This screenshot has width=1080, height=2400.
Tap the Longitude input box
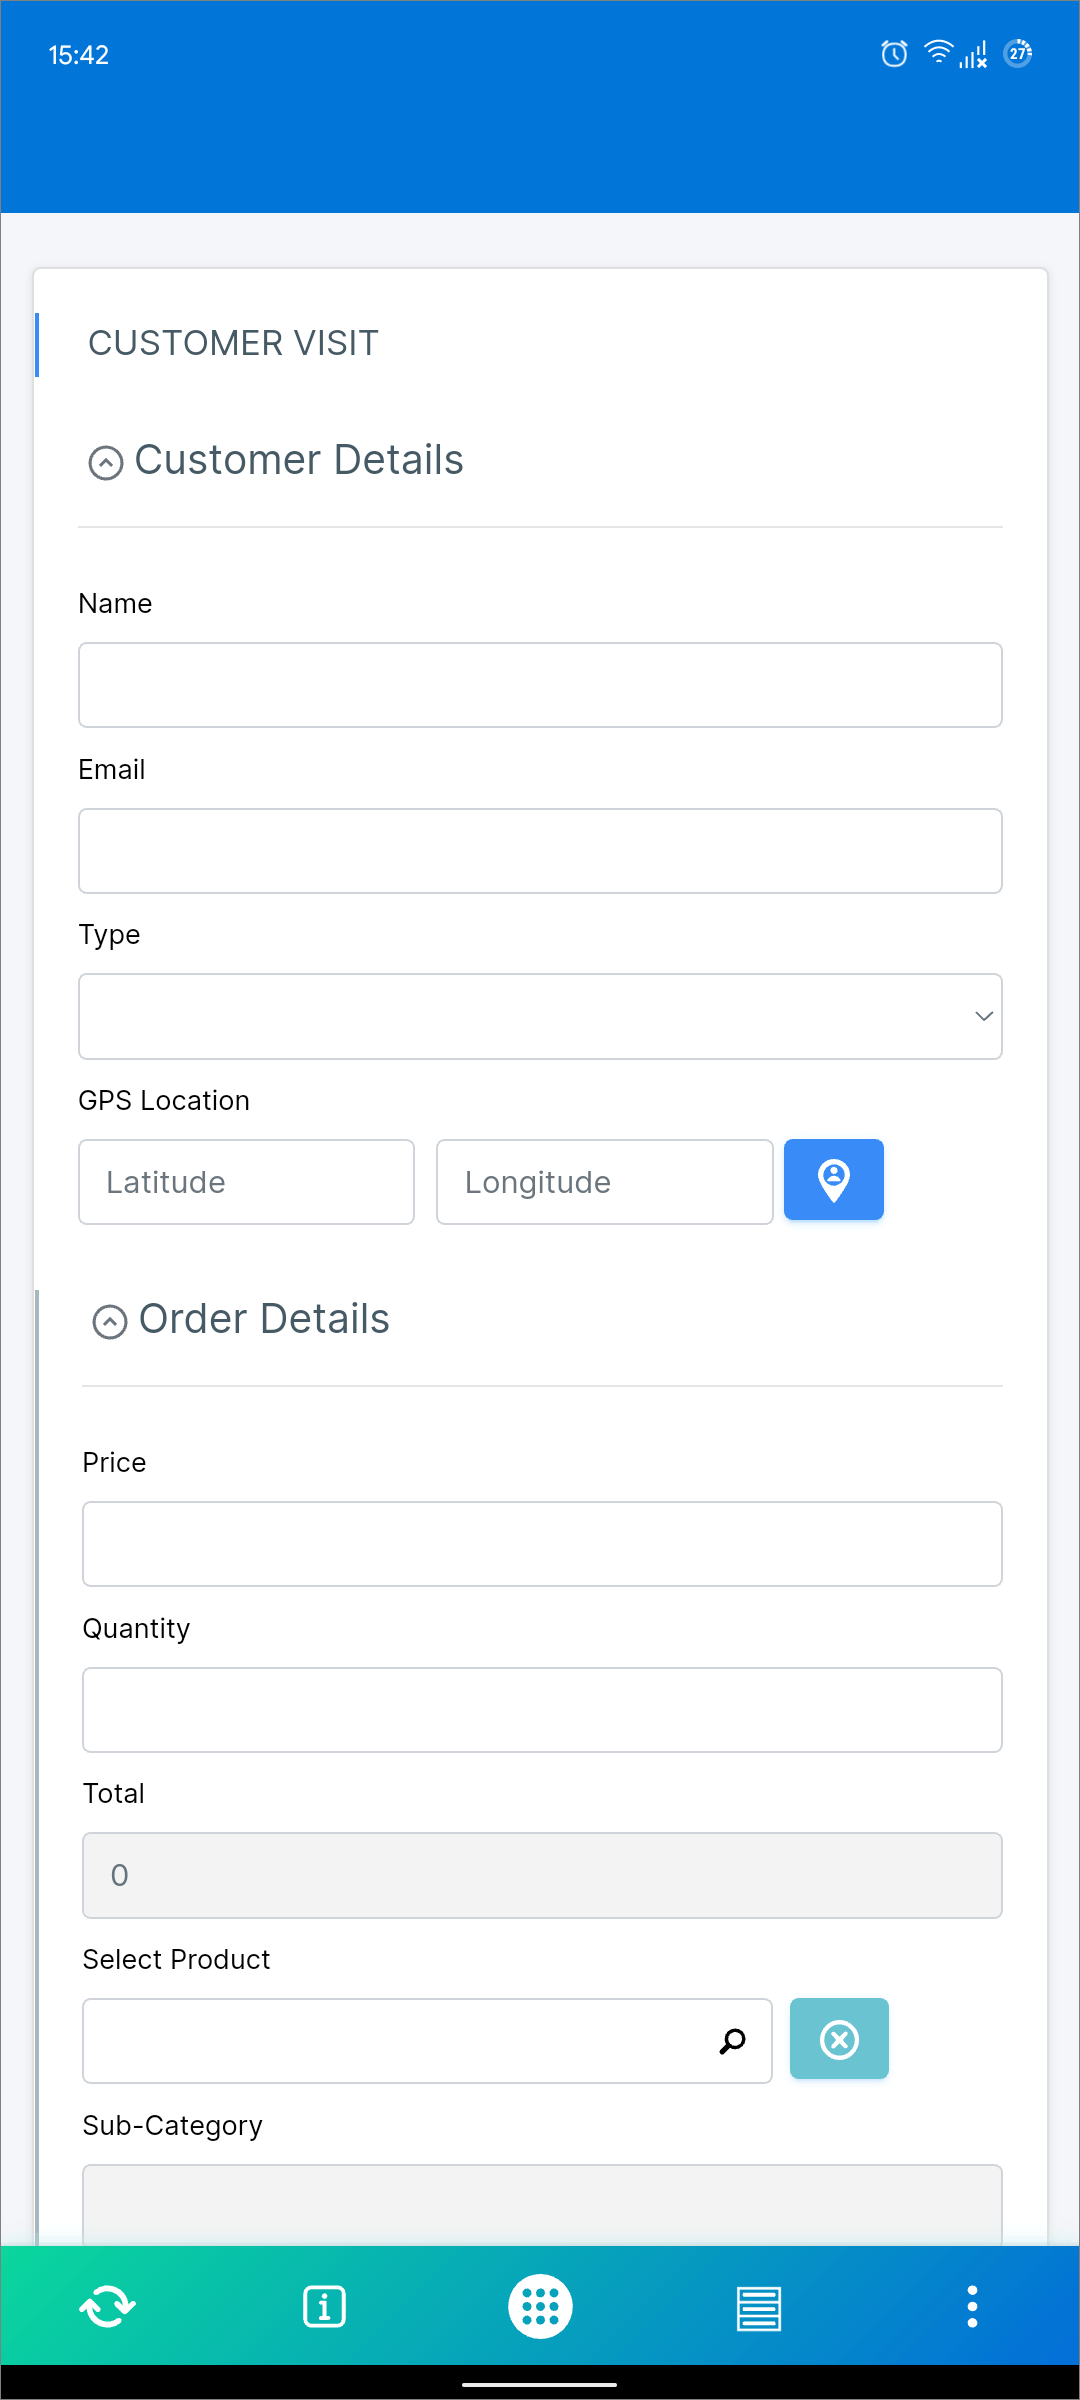604,1181
